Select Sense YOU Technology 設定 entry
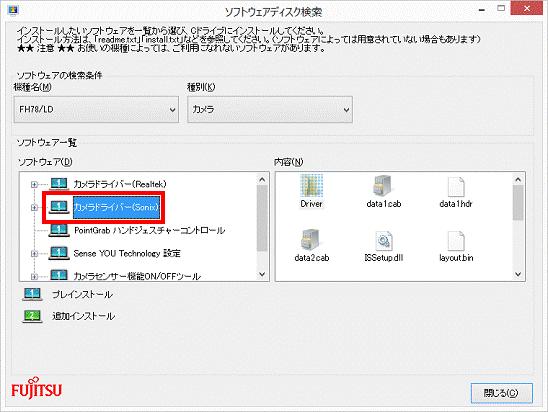Viewport: 548px width, 412px height. [x=127, y=253]
